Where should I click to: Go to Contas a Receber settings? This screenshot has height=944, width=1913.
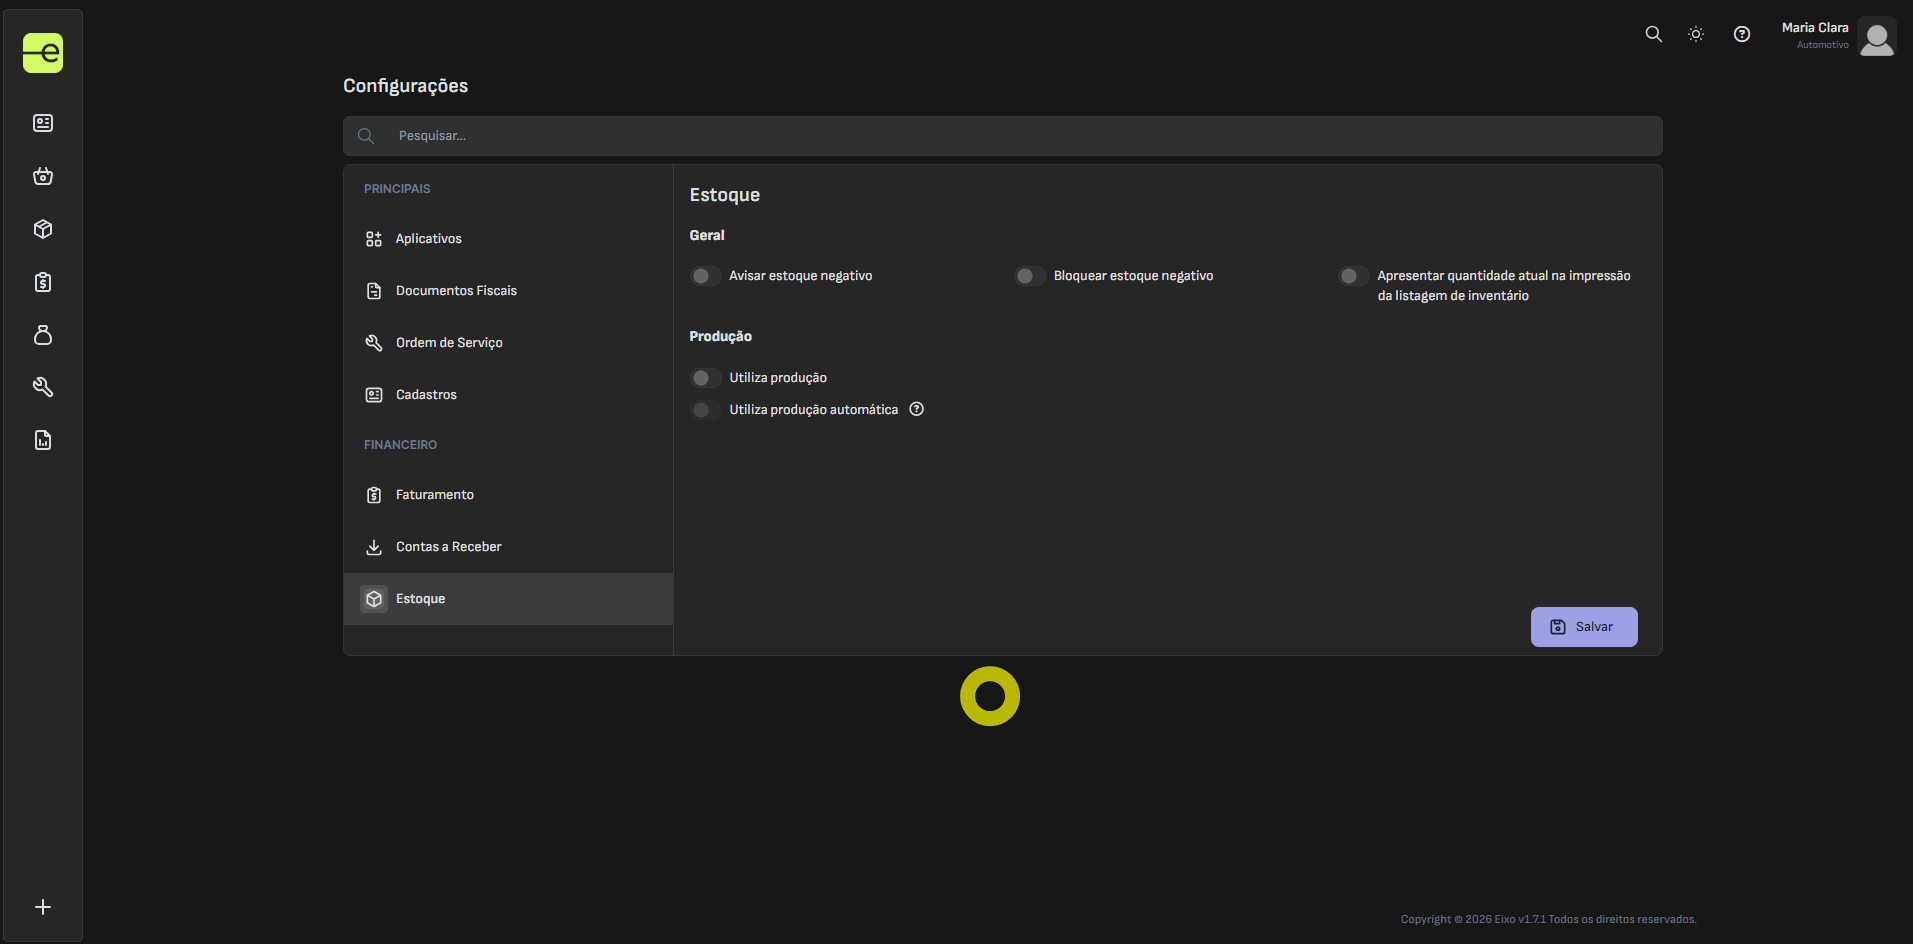click(448, 547)
